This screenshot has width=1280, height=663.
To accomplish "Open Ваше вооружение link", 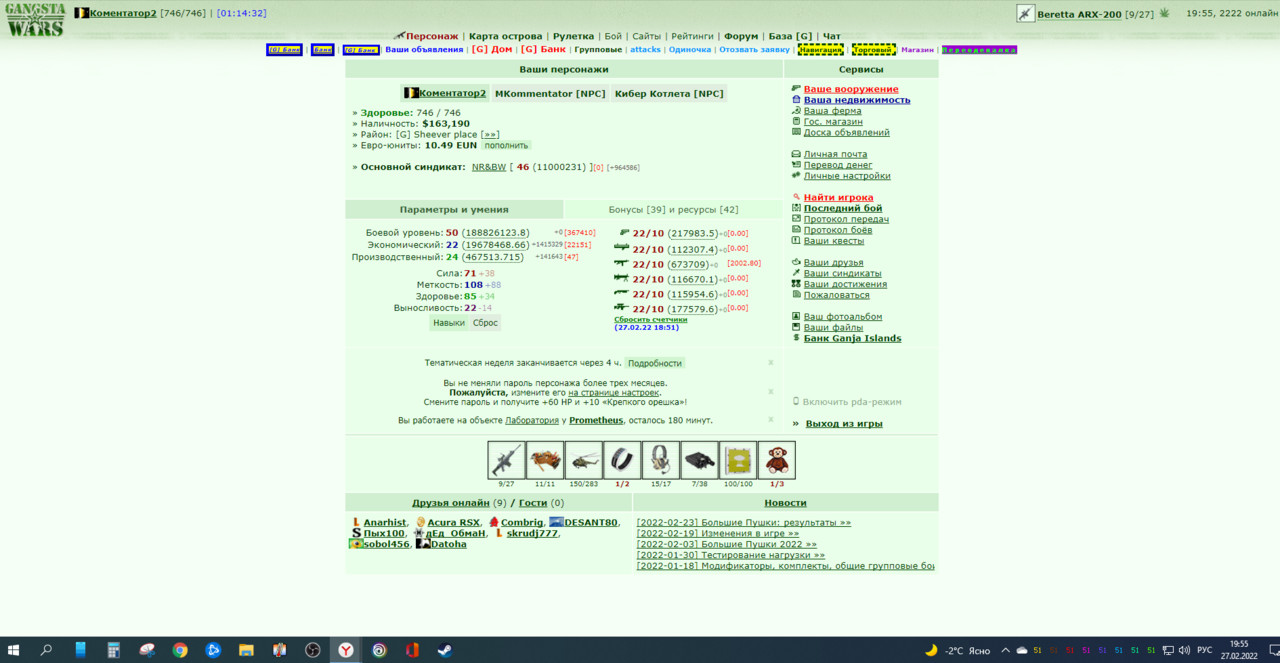I will (x=851, y=89).
